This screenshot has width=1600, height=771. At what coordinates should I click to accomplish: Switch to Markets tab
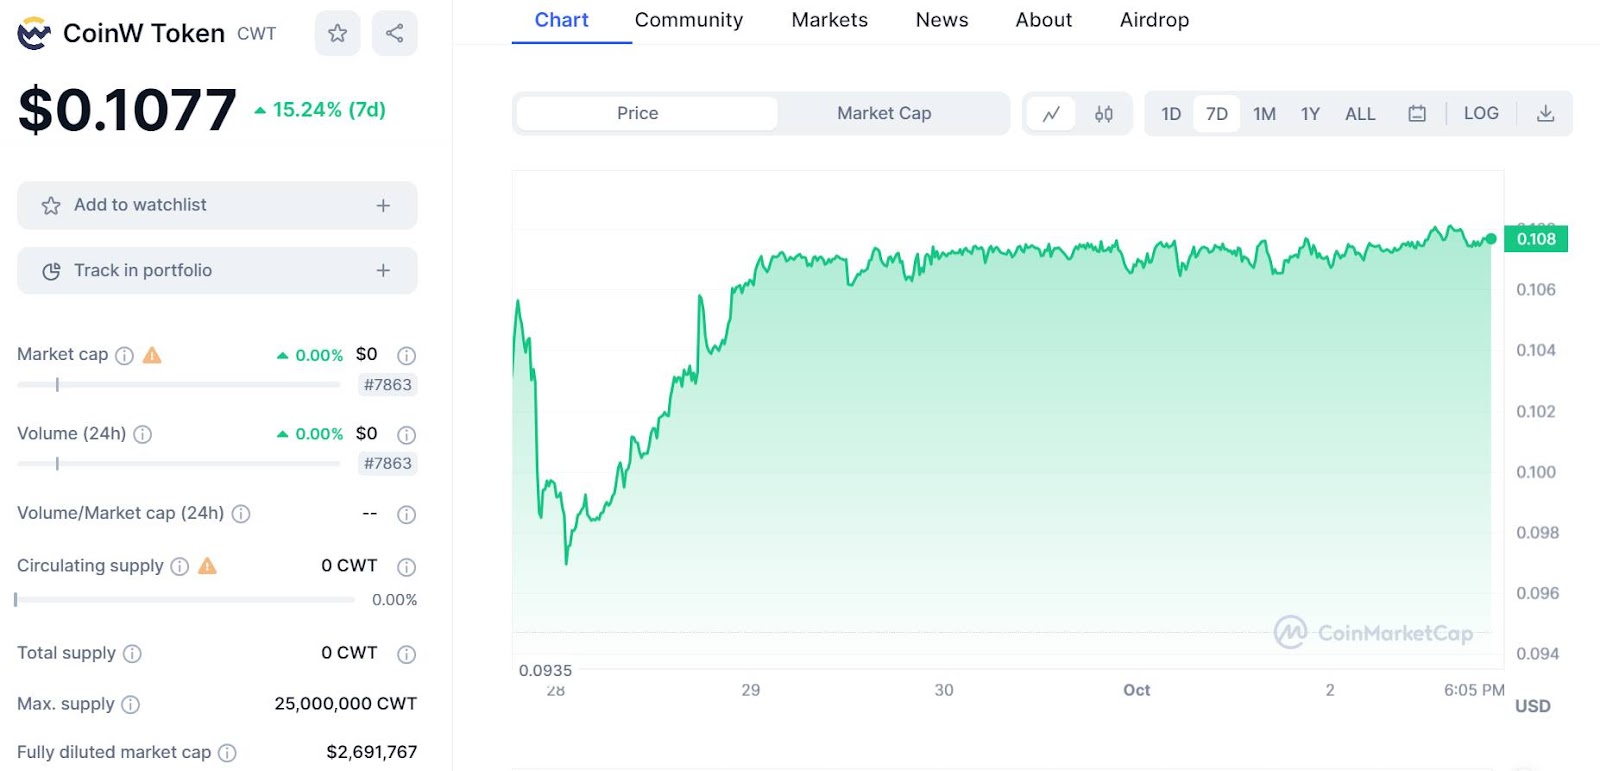tap(830, 20)
